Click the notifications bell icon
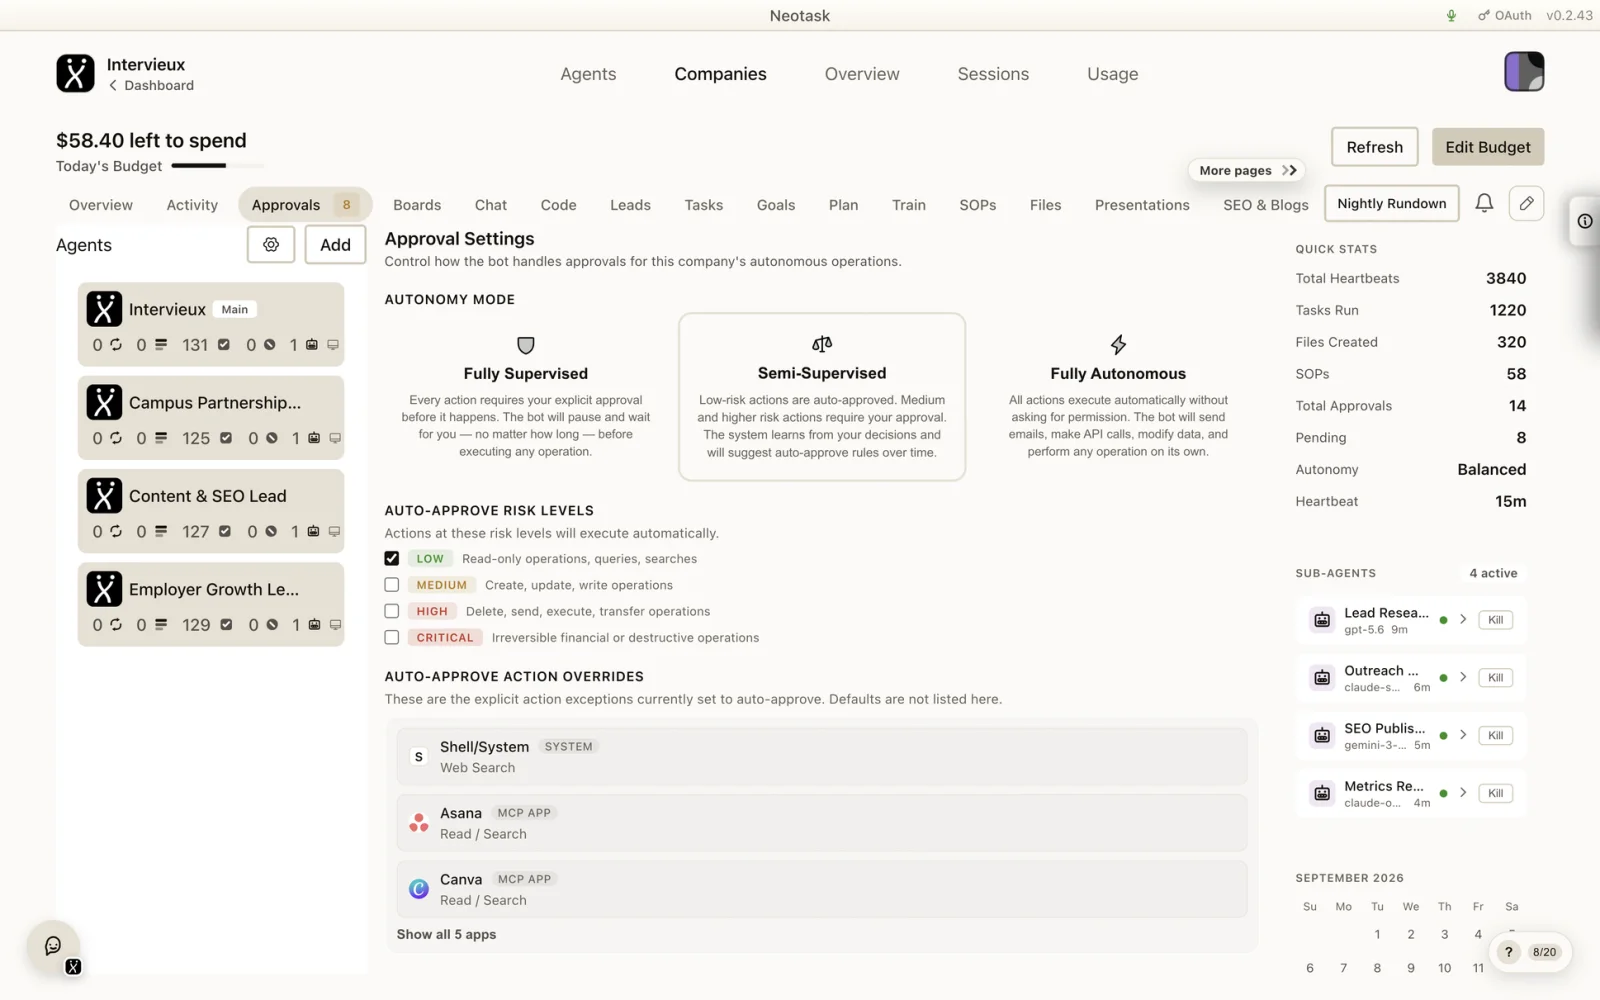This screenshot has height=1000, width=1600. [1484, 203]
